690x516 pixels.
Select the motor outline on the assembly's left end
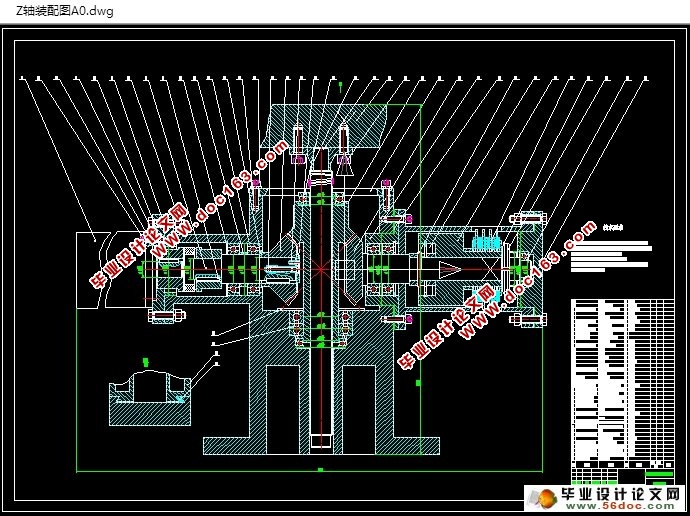(111, 270)
